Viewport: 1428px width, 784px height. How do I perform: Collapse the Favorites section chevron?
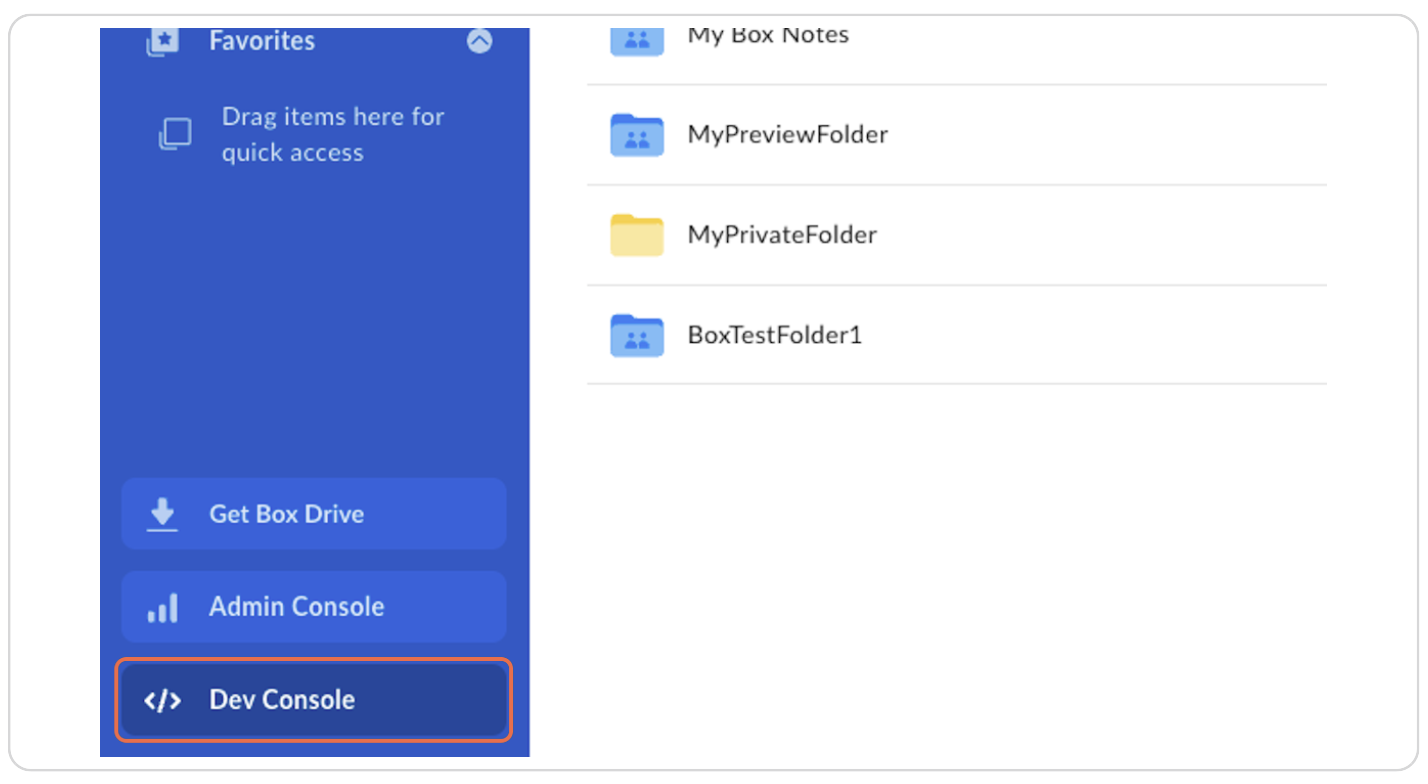[x=480, y=41]
